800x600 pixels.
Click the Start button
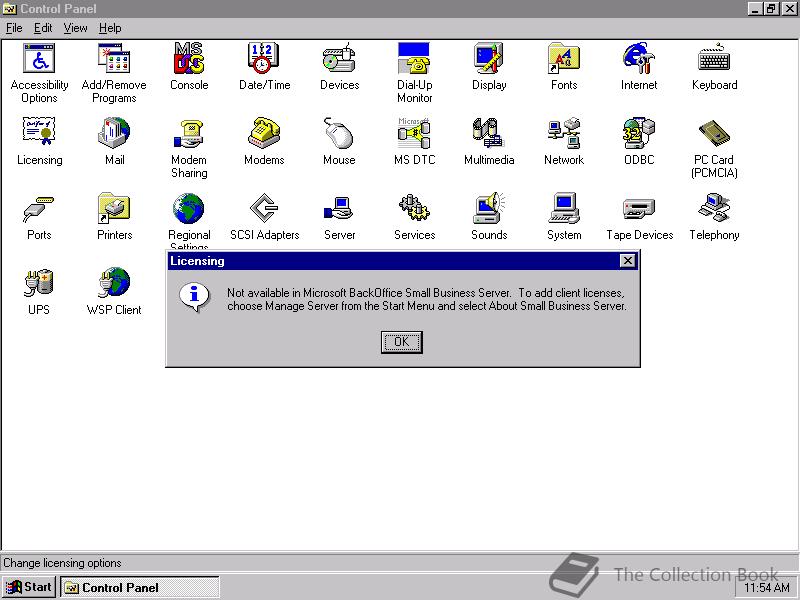pos(29,587)
